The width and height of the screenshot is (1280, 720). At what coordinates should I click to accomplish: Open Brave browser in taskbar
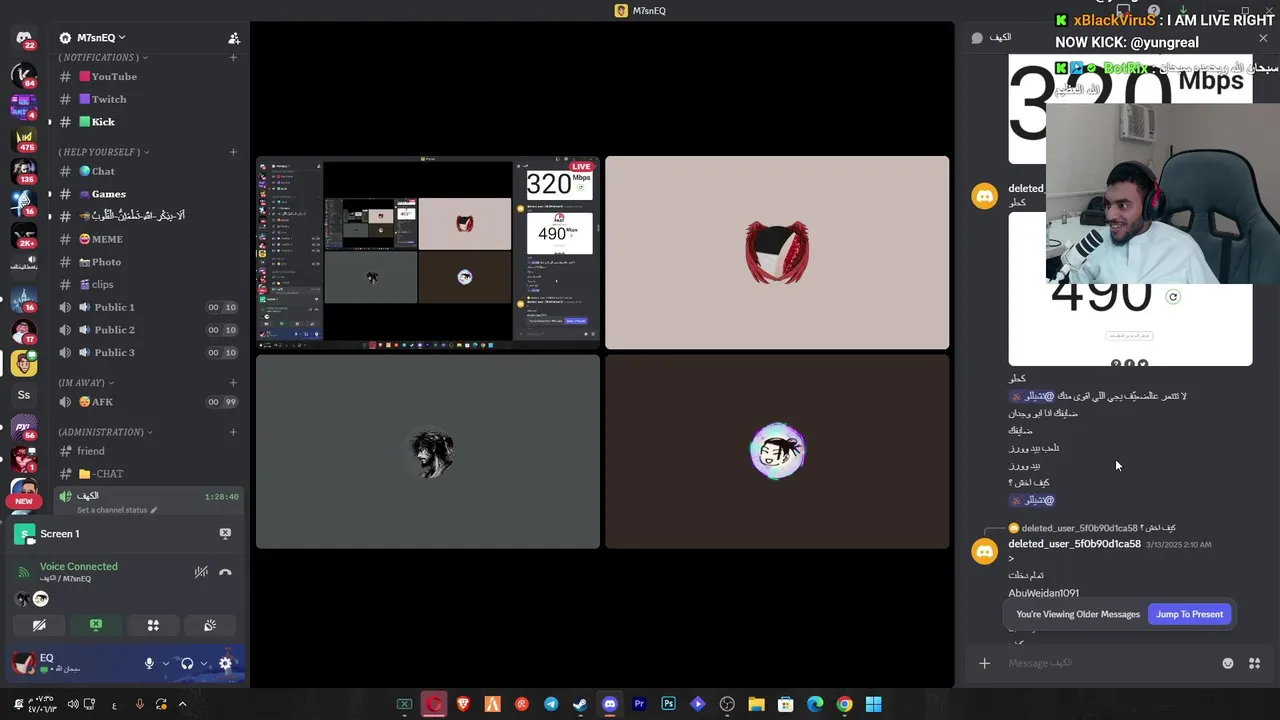[x=463, y=704]
